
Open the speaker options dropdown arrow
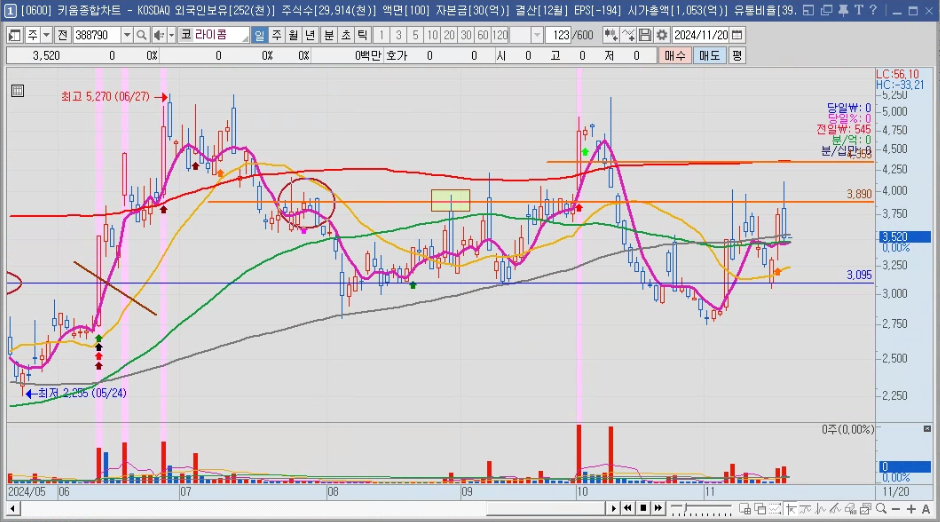[x=171, y=35]
